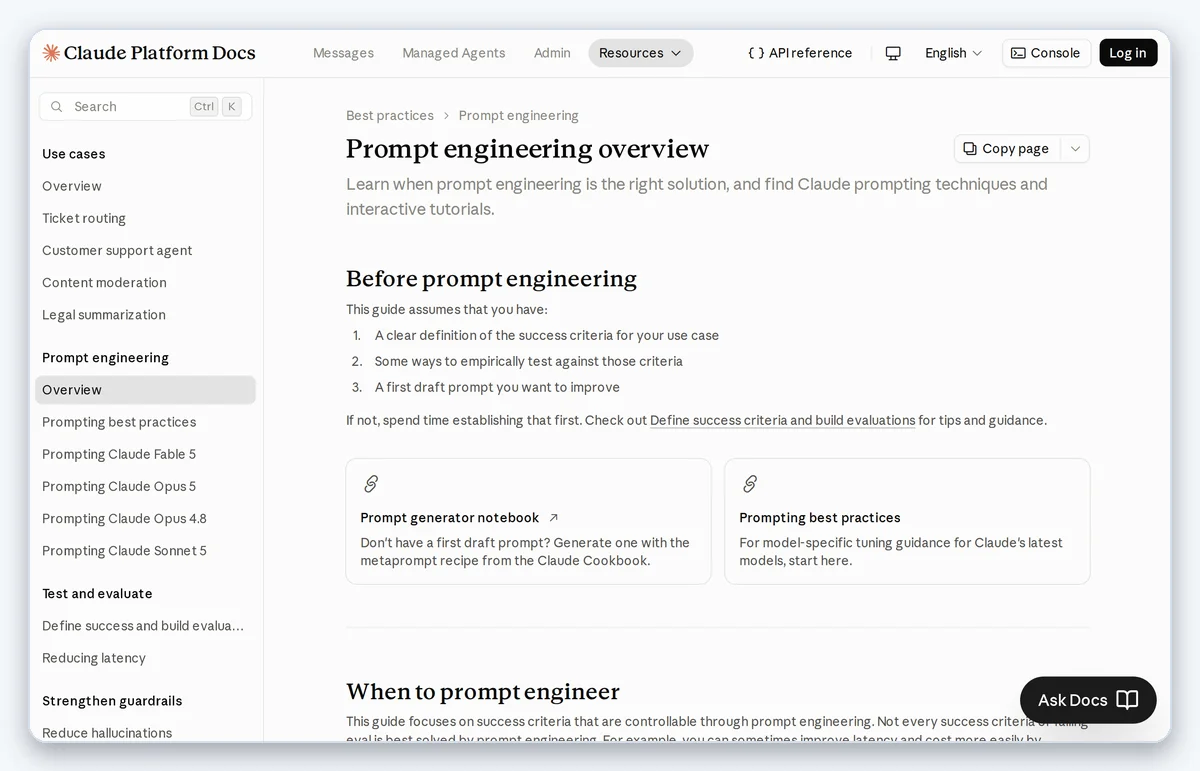The height and width of the screenshot is (771, 1200).
Task: Open the Prompting best practices card
Action: tap(907, 521)
